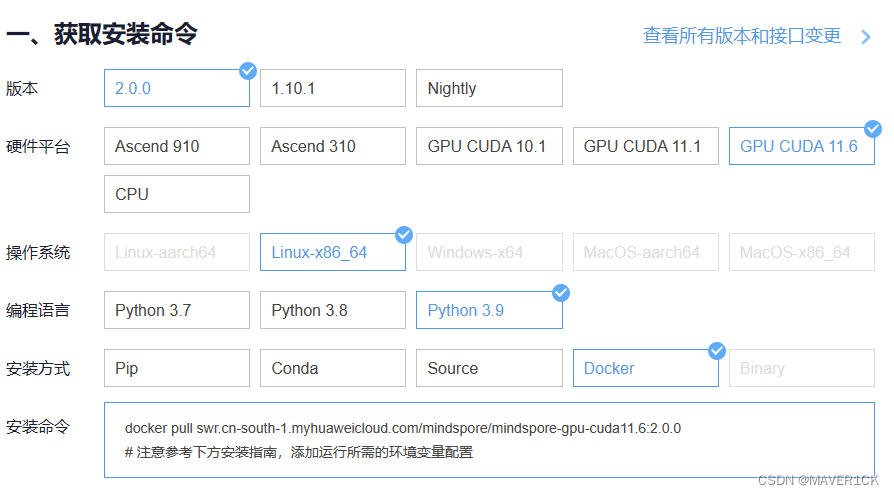Open 查看所有版本和接口变更 link
The image size is (894, 495).
coord(742,35)
